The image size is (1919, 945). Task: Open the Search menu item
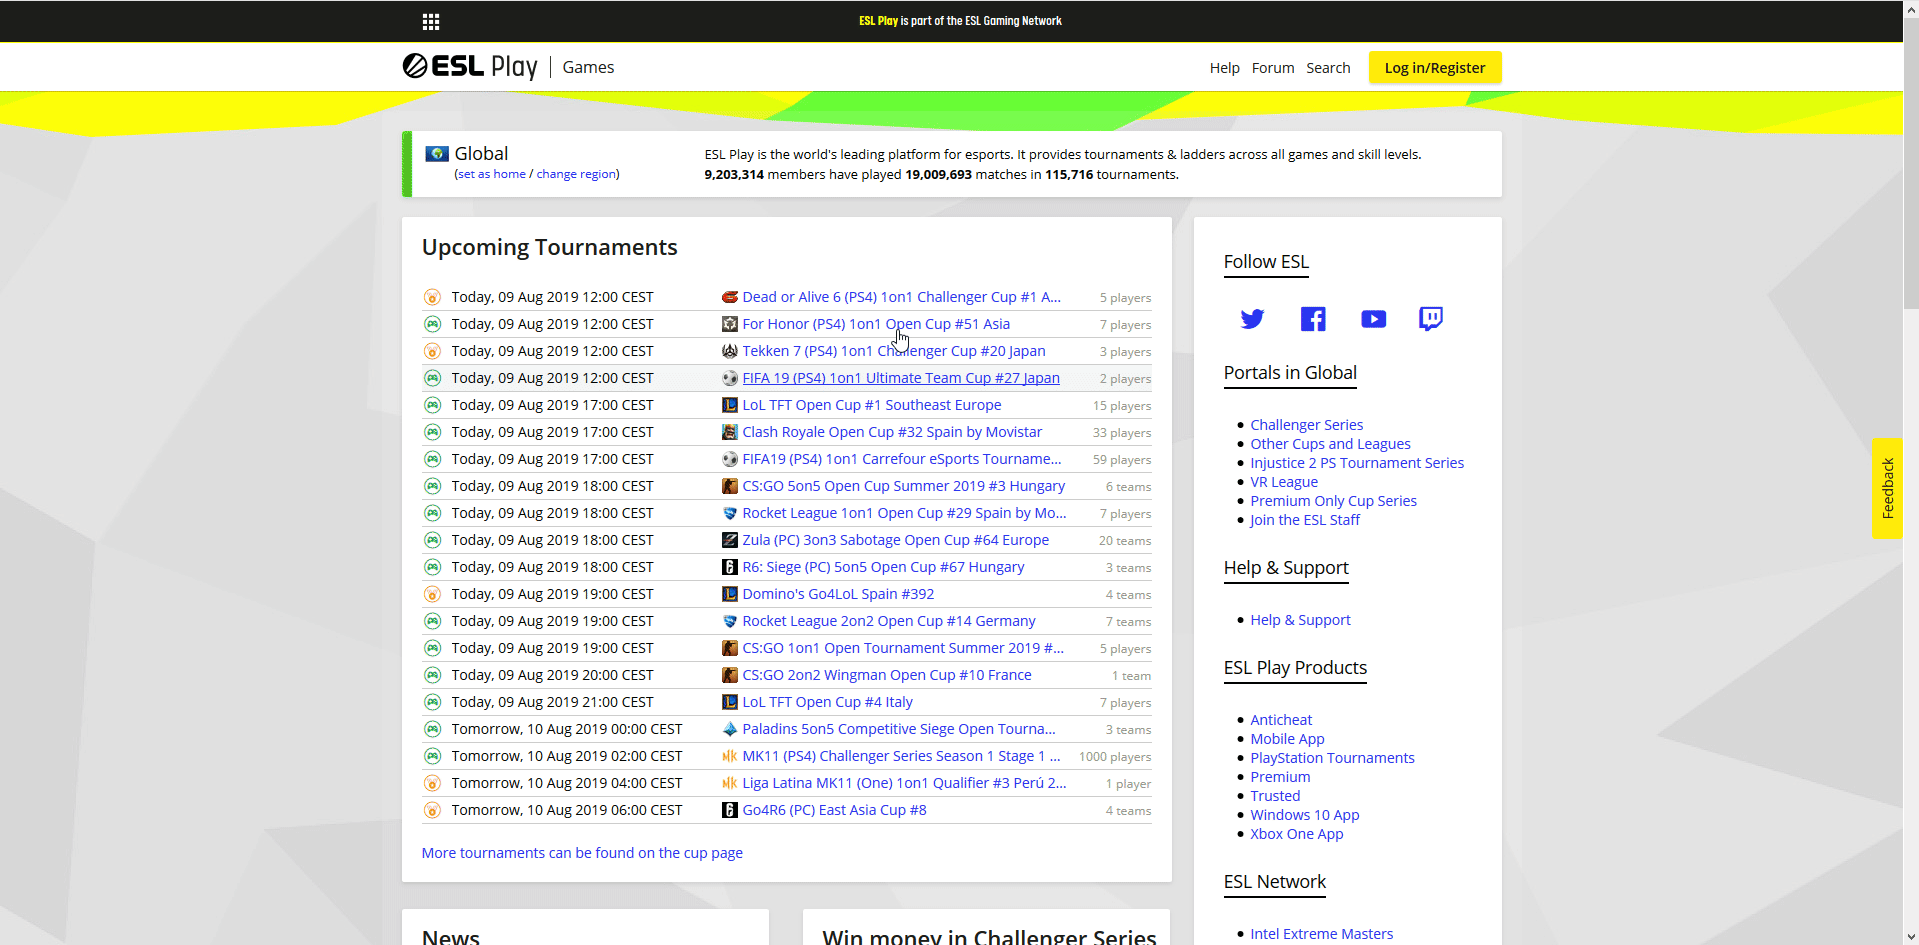click(x=1328, y=68)
